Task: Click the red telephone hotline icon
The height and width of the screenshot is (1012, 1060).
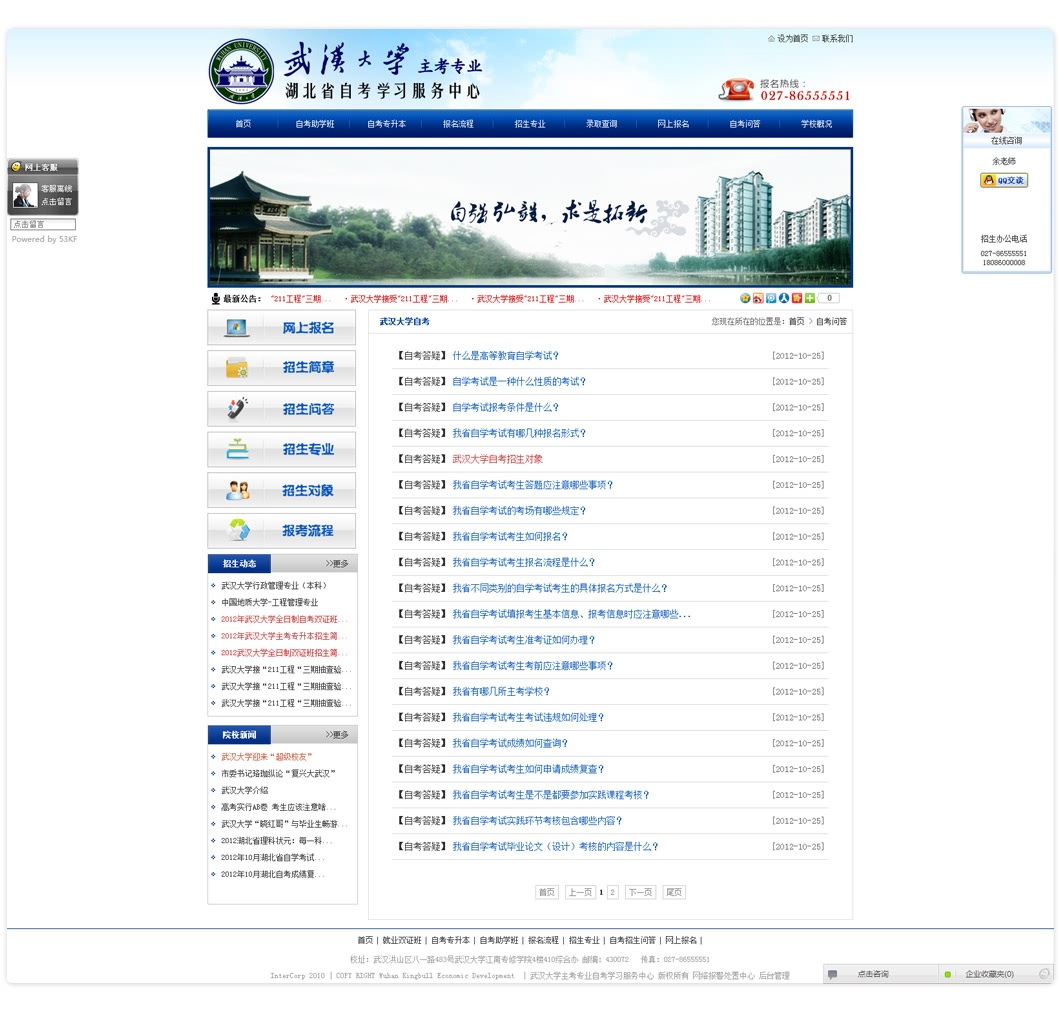Action: coord(736,89)
